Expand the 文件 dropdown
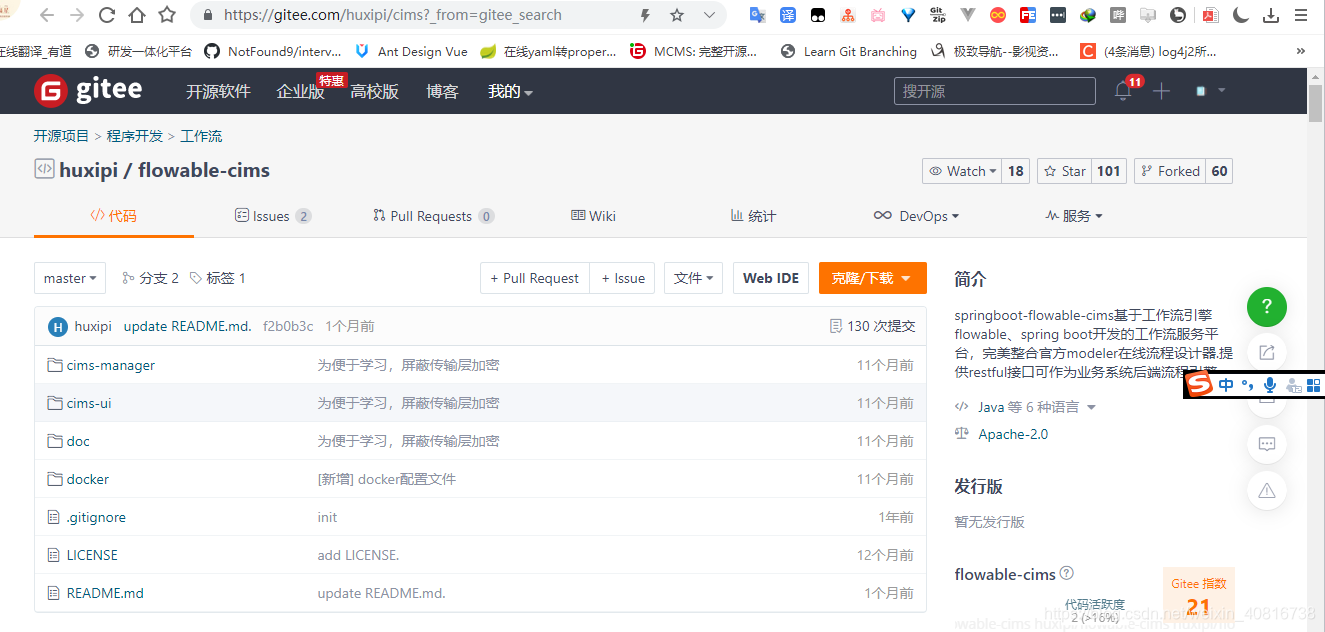The height and width of the screenshot is (632, 1325). pyautogui.click(x=693, y=278)
